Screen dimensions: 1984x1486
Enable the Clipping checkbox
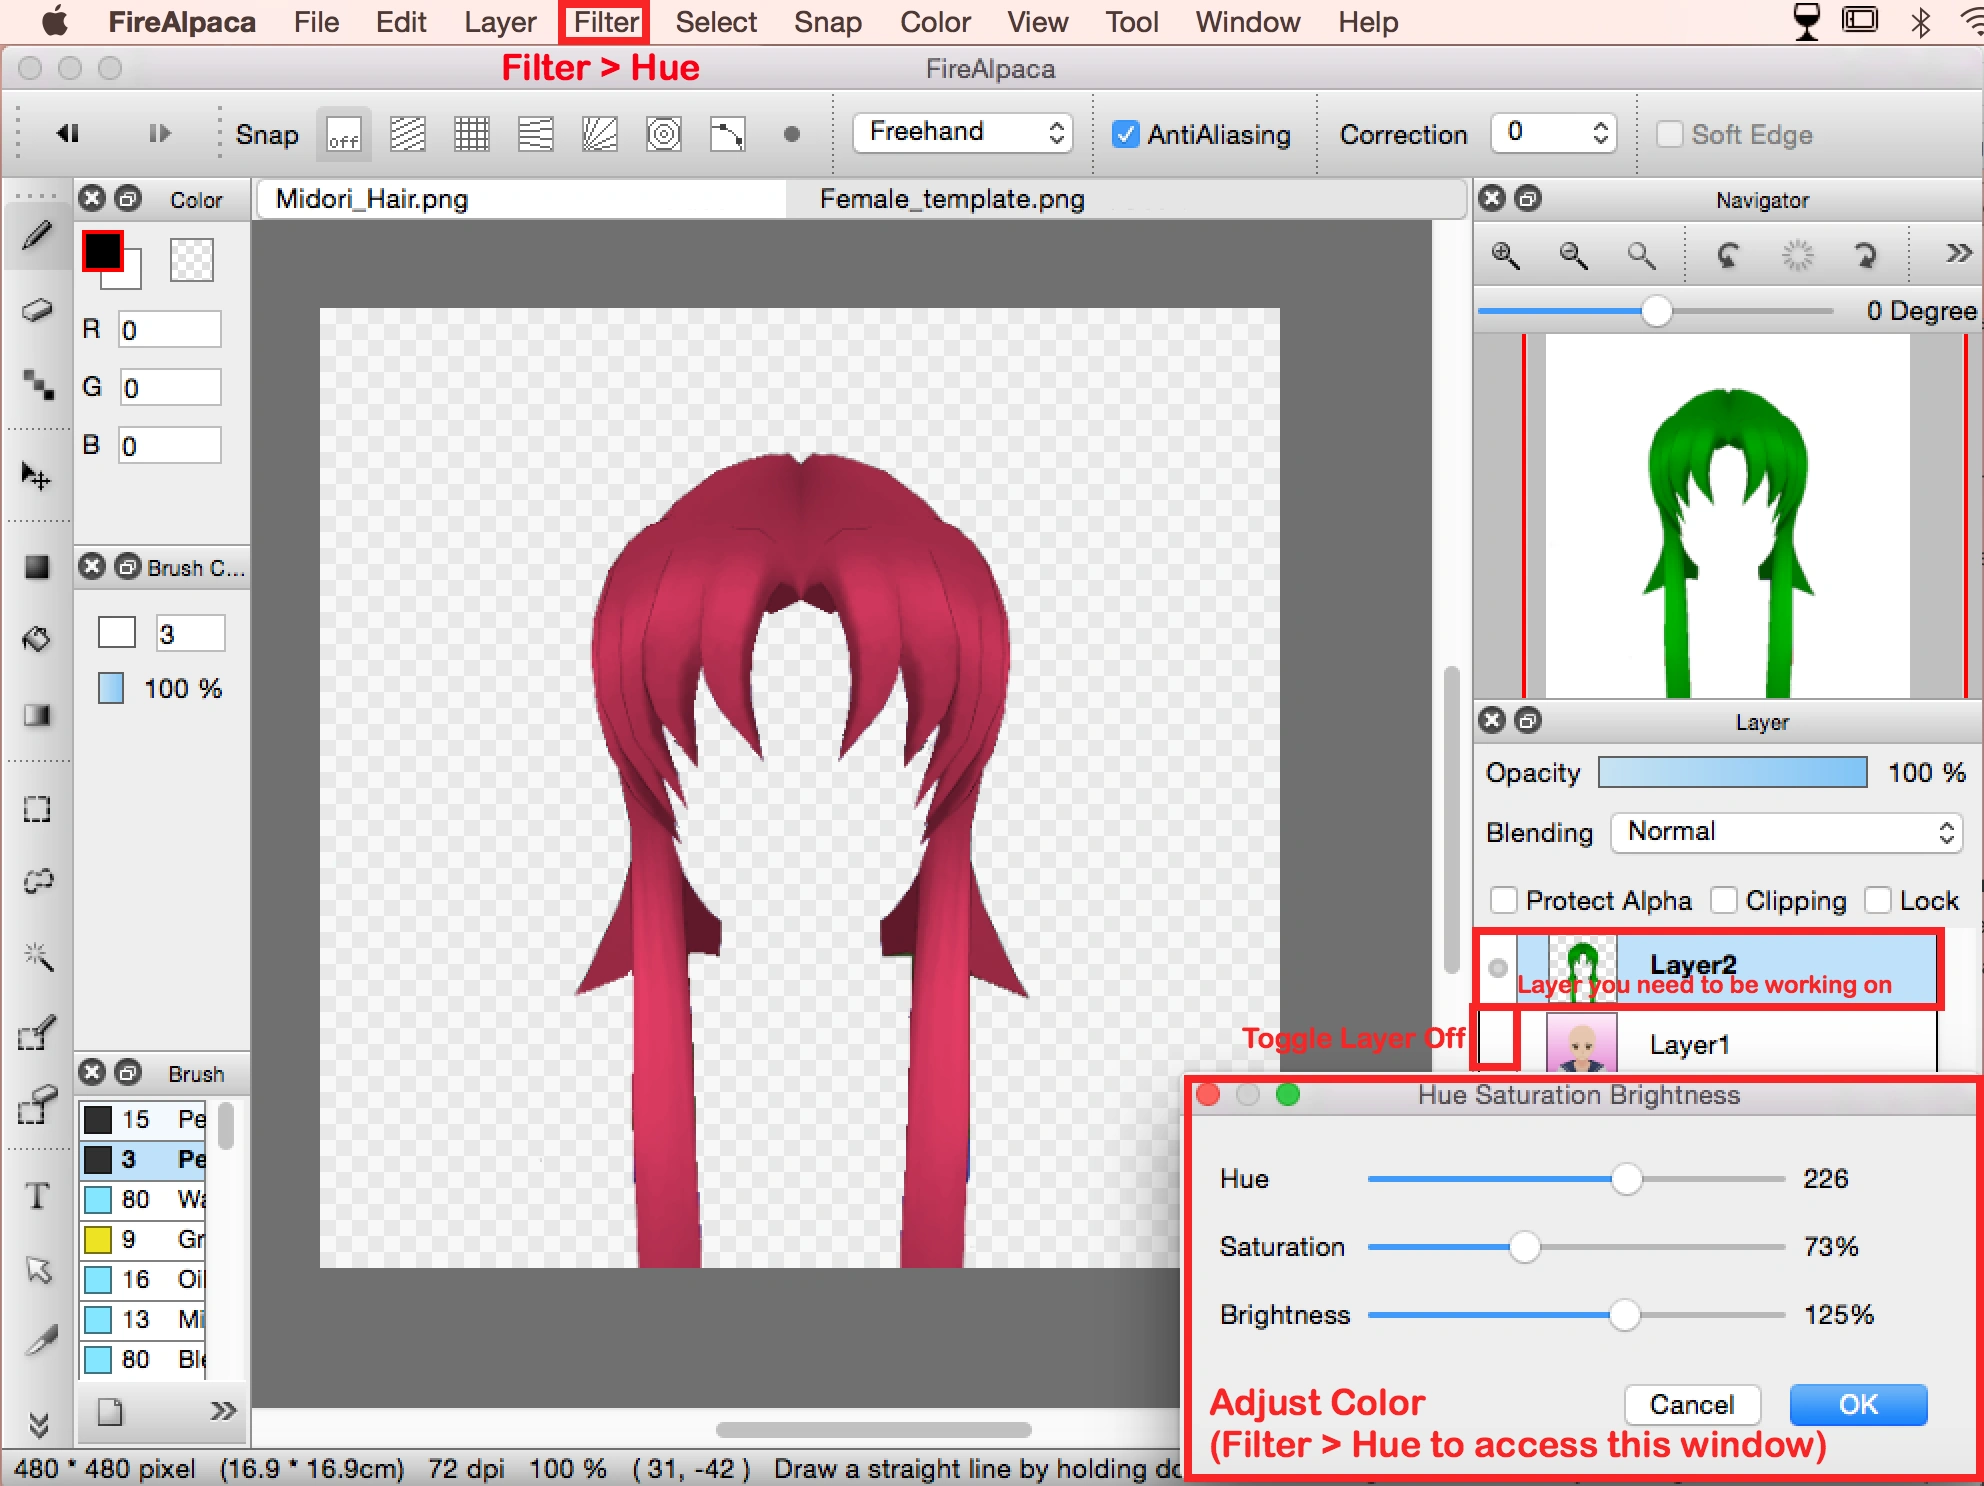1723,901
